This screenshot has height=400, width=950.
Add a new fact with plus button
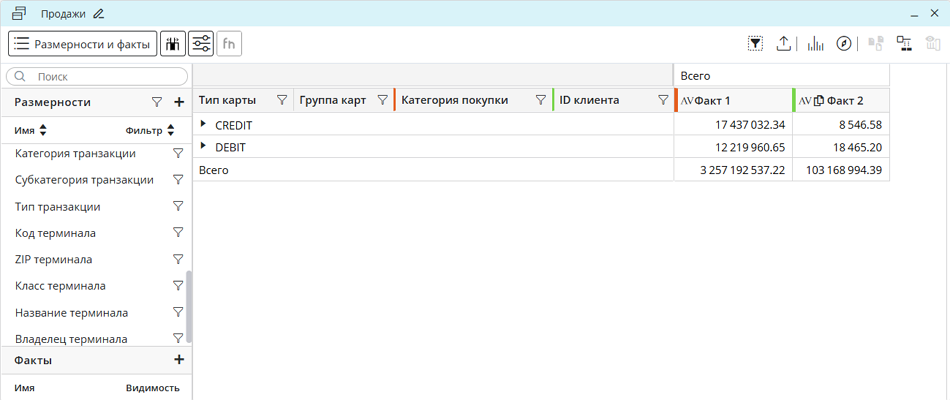[179, 360]
